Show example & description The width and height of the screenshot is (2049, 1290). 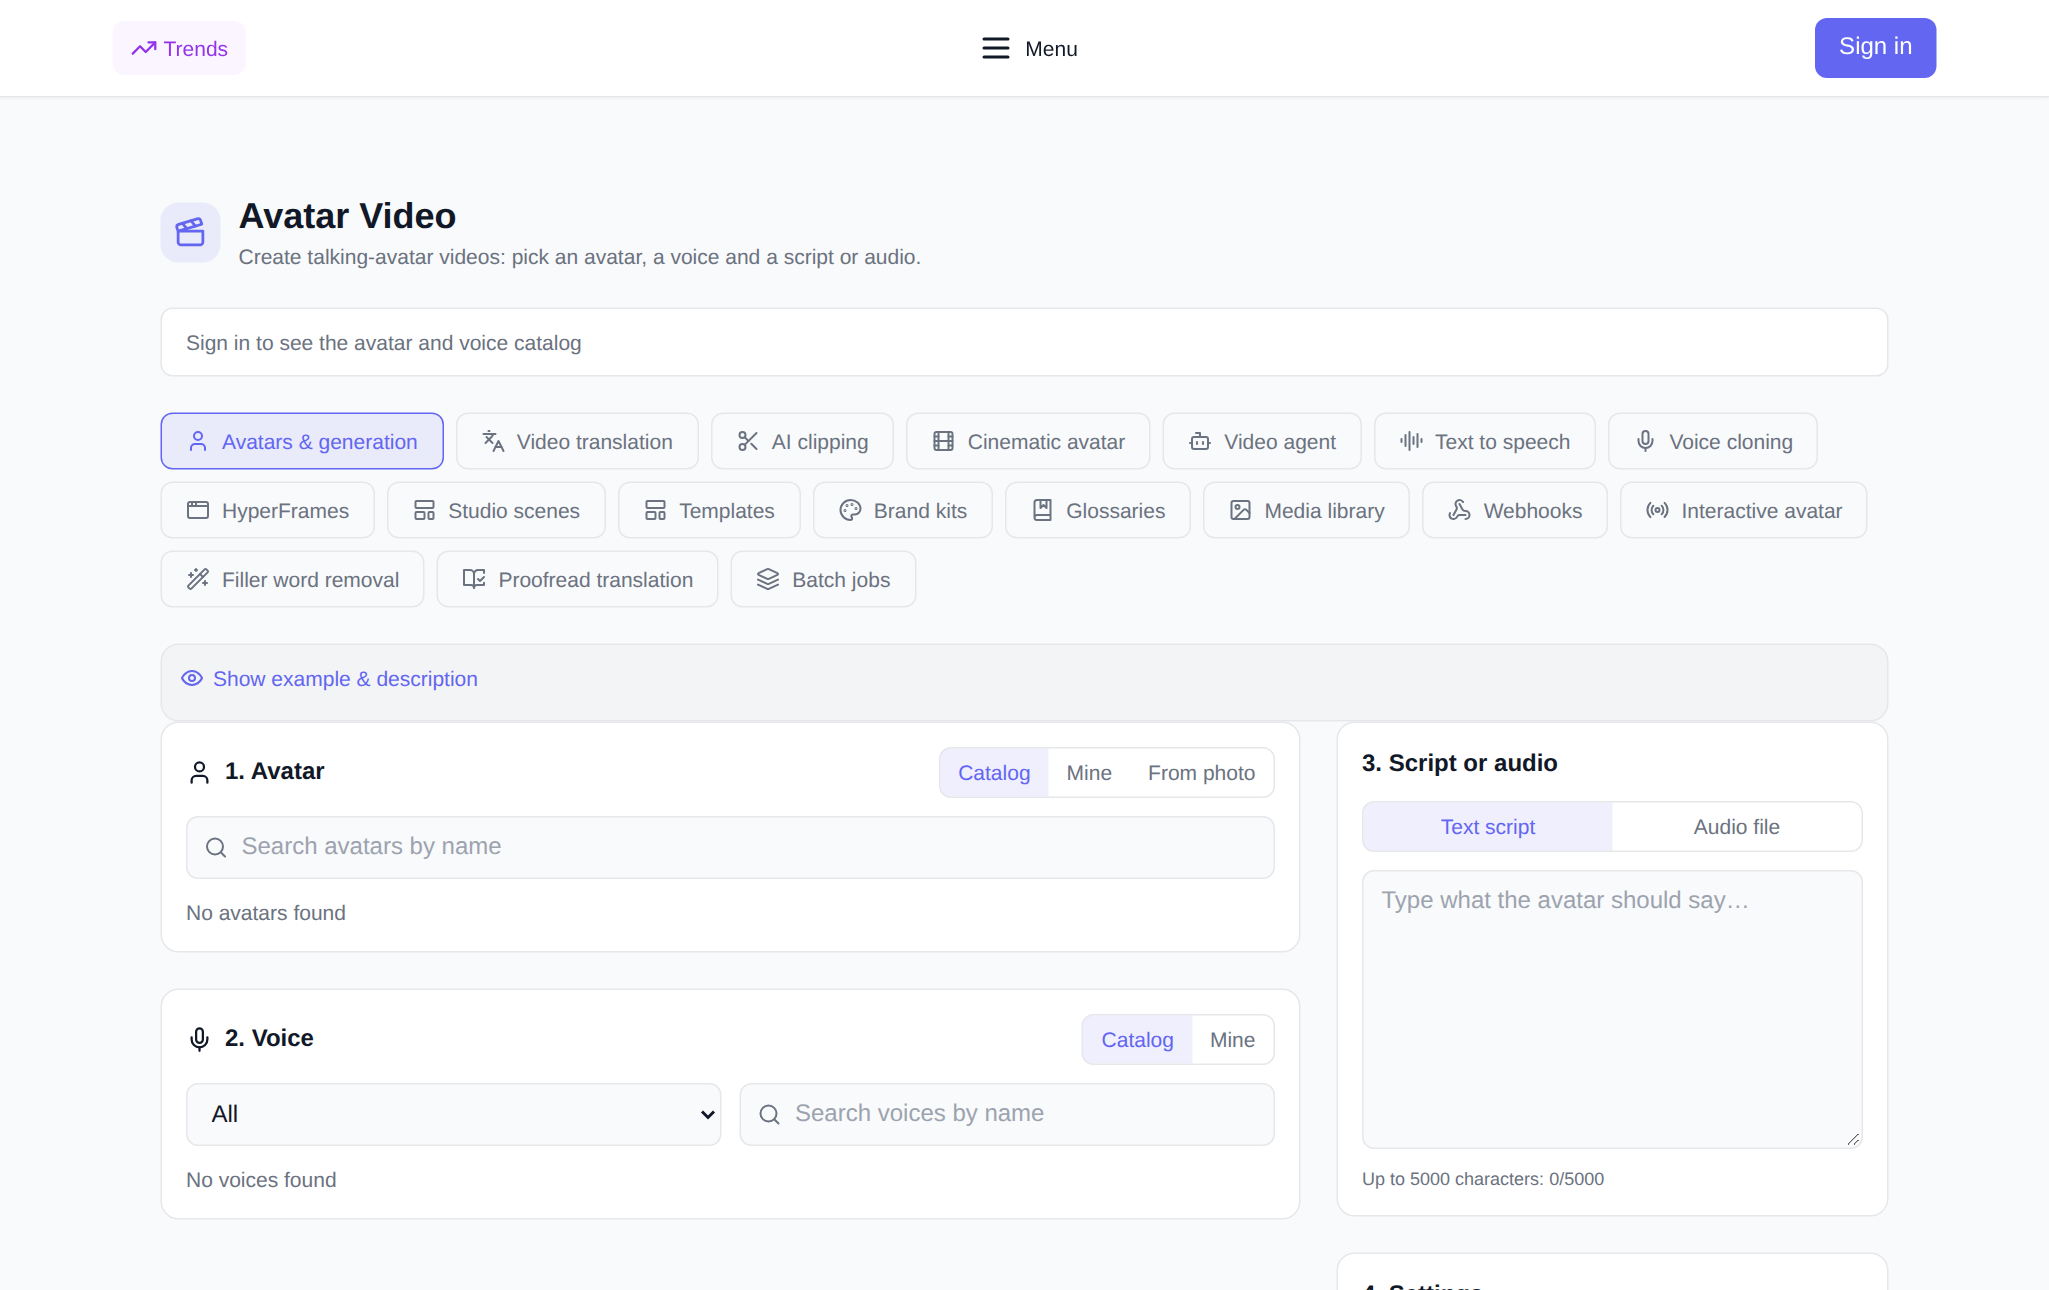329,678
